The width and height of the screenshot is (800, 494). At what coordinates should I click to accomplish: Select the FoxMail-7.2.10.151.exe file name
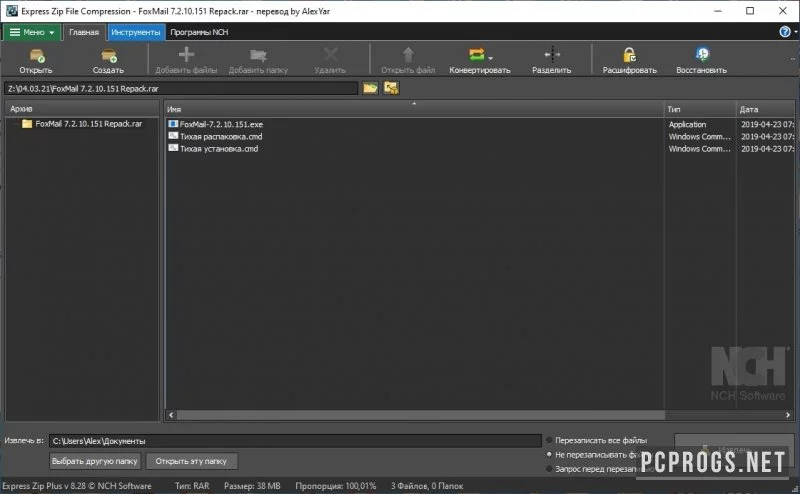point(221,124)
